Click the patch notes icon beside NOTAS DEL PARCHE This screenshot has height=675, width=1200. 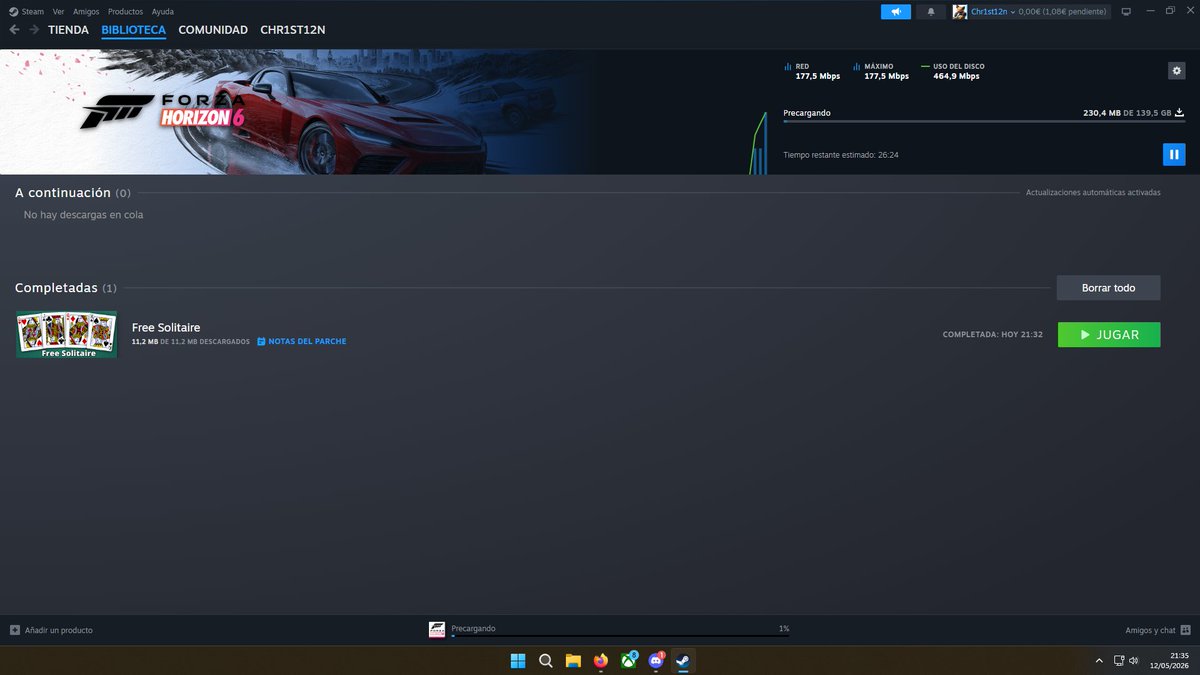tap(261, 342)
